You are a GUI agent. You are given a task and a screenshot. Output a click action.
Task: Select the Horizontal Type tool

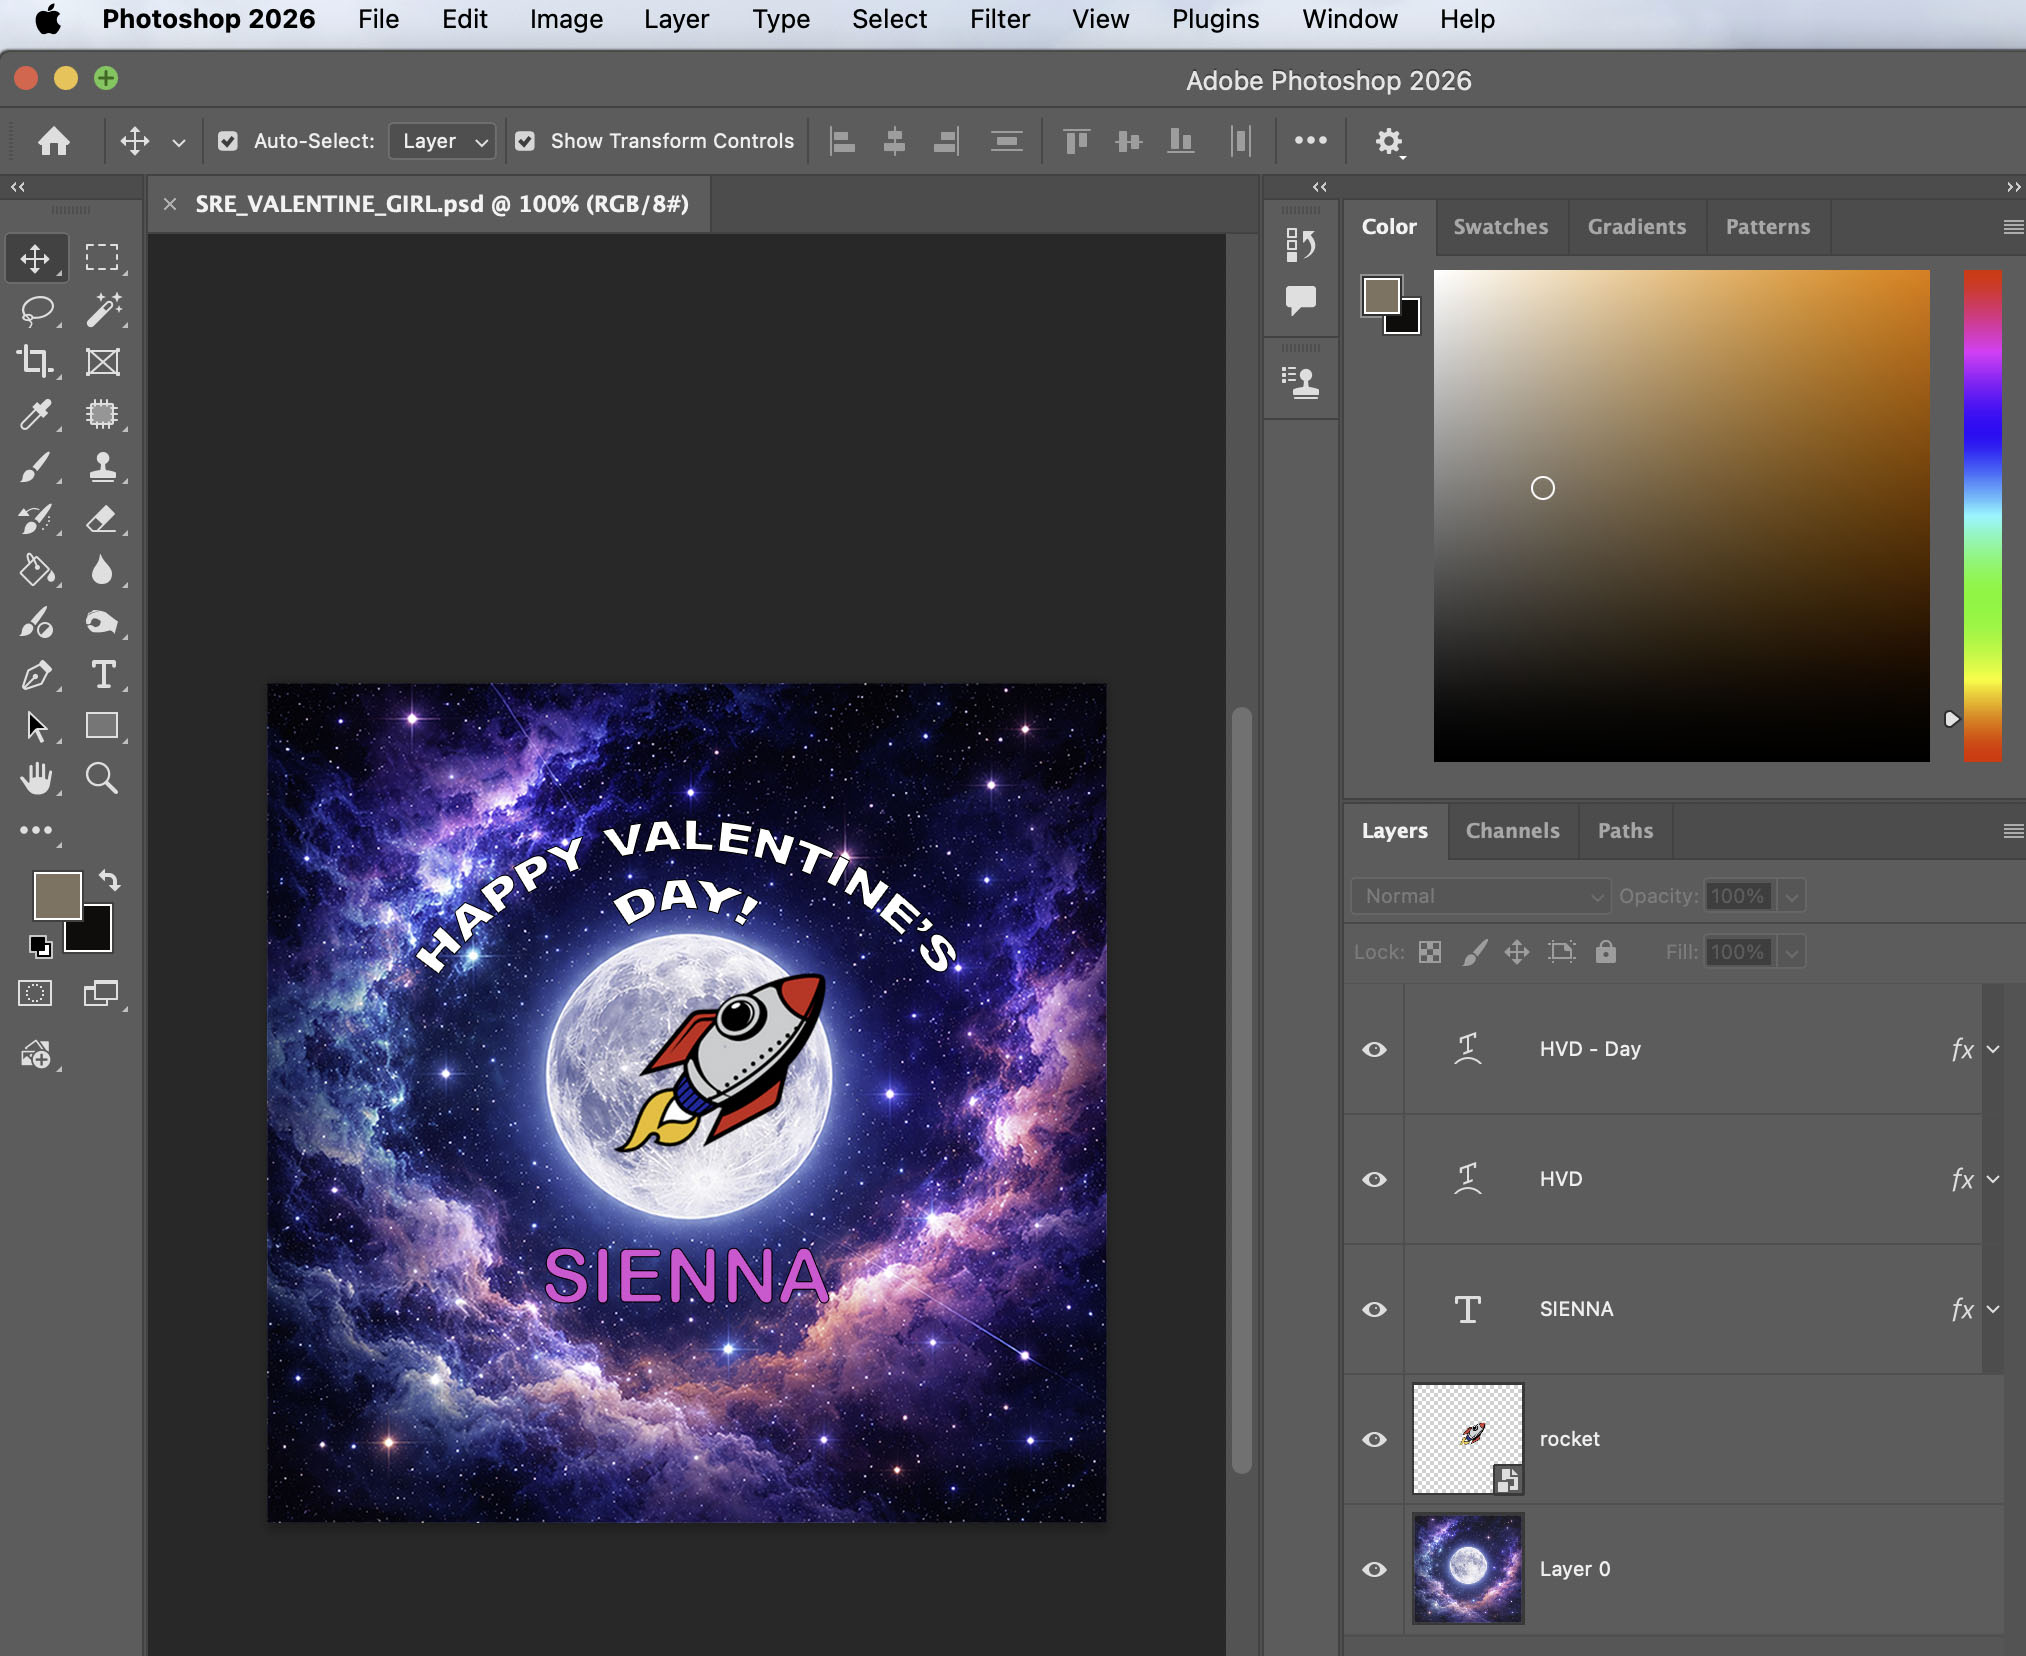pyautogui.click(x=103, y=675)
